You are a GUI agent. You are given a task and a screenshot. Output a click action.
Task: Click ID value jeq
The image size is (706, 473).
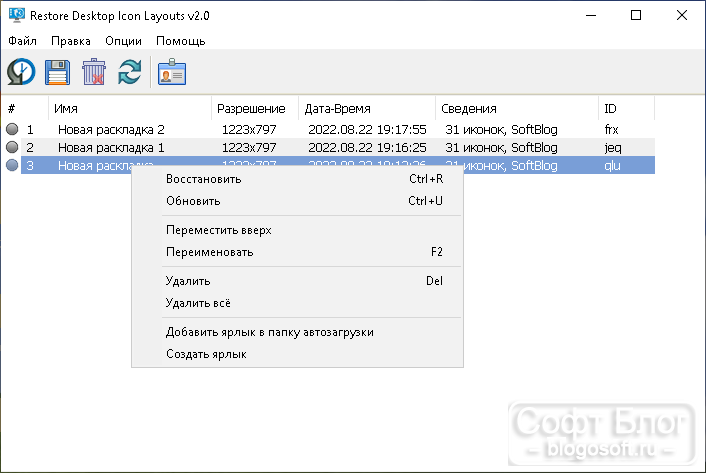[x=613, y=148]
